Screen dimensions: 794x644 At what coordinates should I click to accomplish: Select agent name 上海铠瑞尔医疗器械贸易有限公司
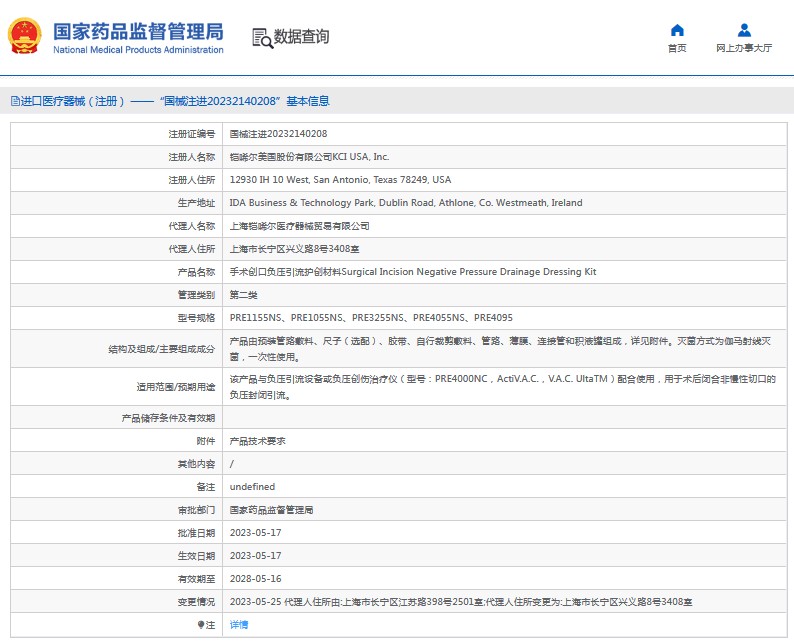click(299, 226)
